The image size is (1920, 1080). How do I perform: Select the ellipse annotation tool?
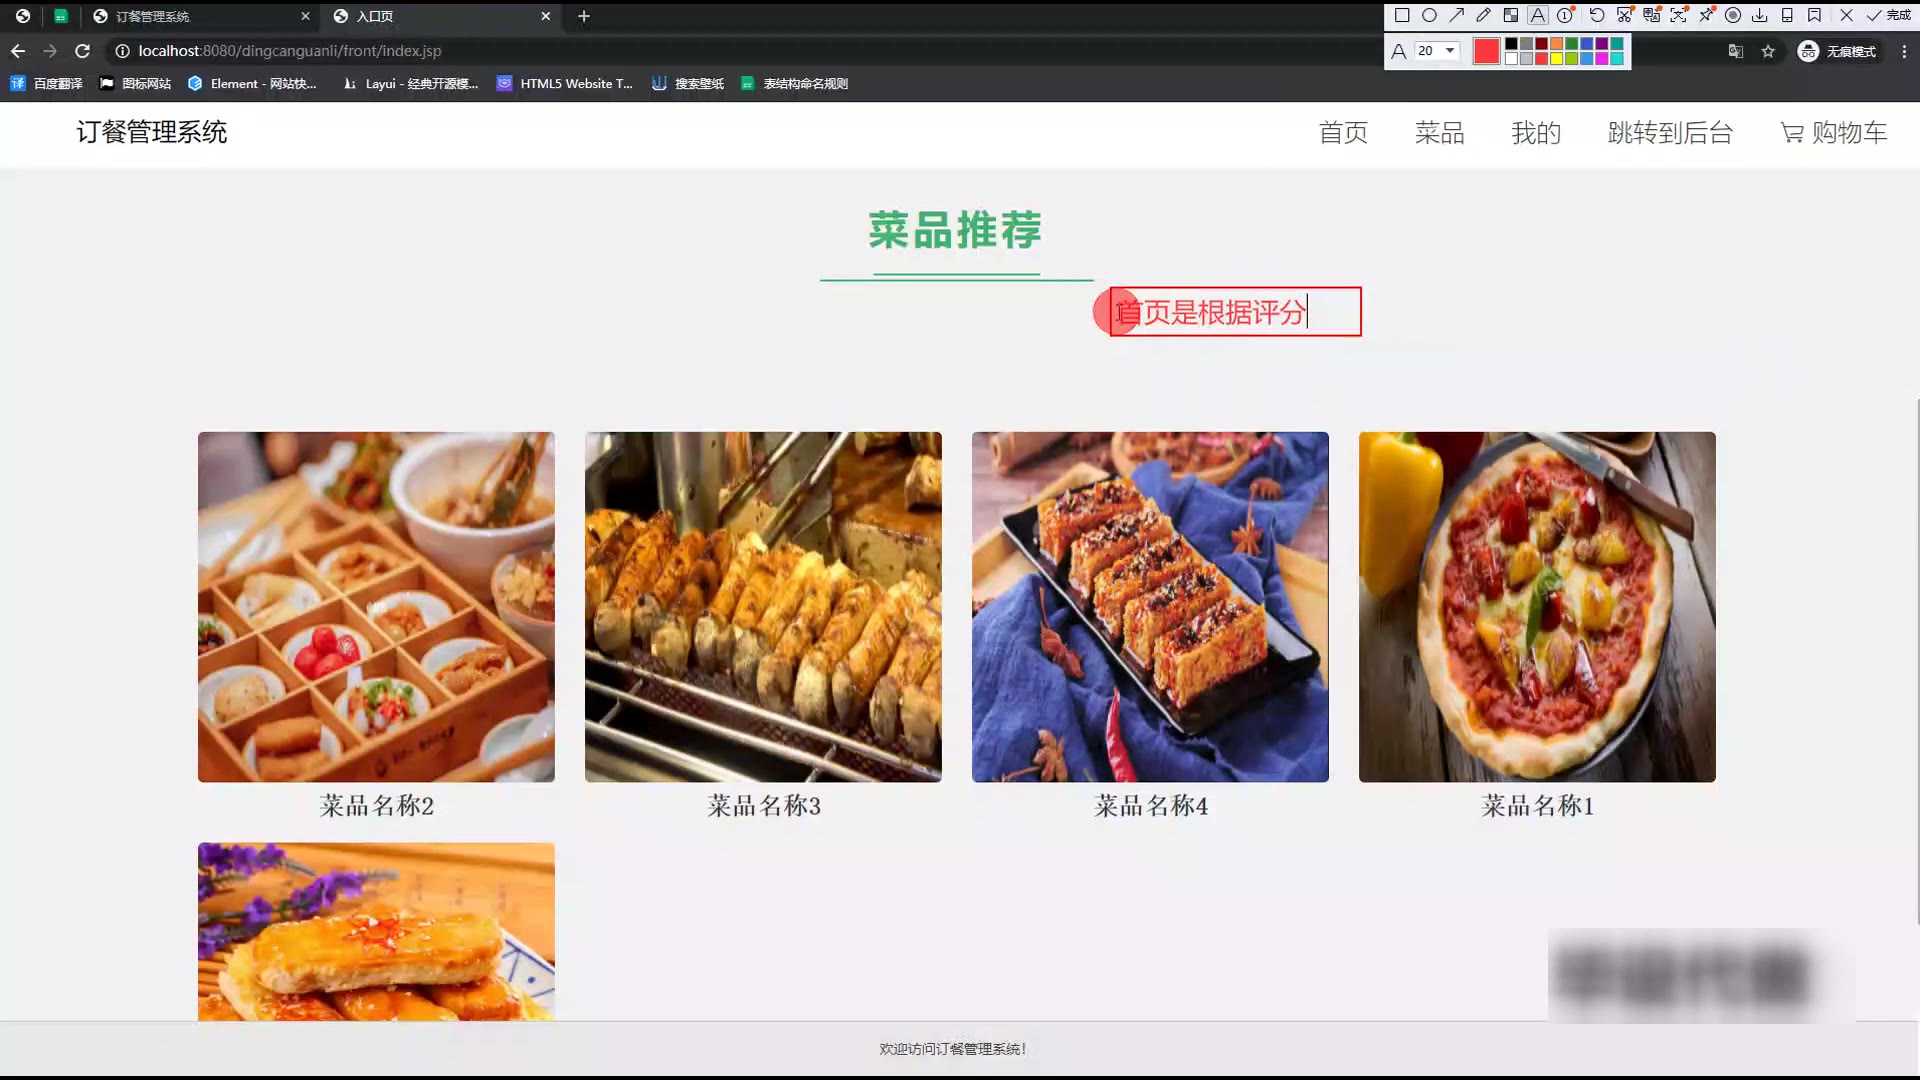tap(1429, 15)
